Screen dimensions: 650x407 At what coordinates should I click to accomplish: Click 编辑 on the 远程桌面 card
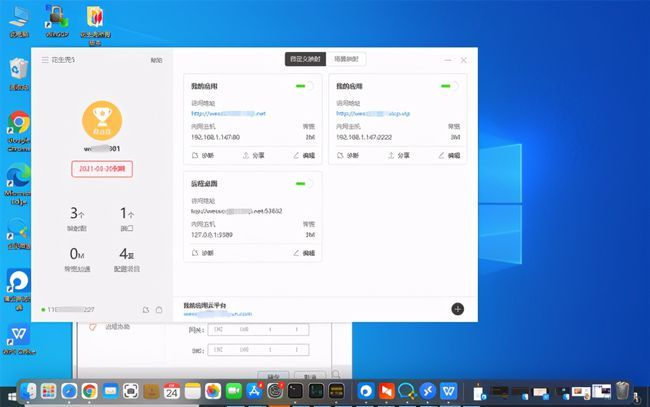tap(304, 253)
